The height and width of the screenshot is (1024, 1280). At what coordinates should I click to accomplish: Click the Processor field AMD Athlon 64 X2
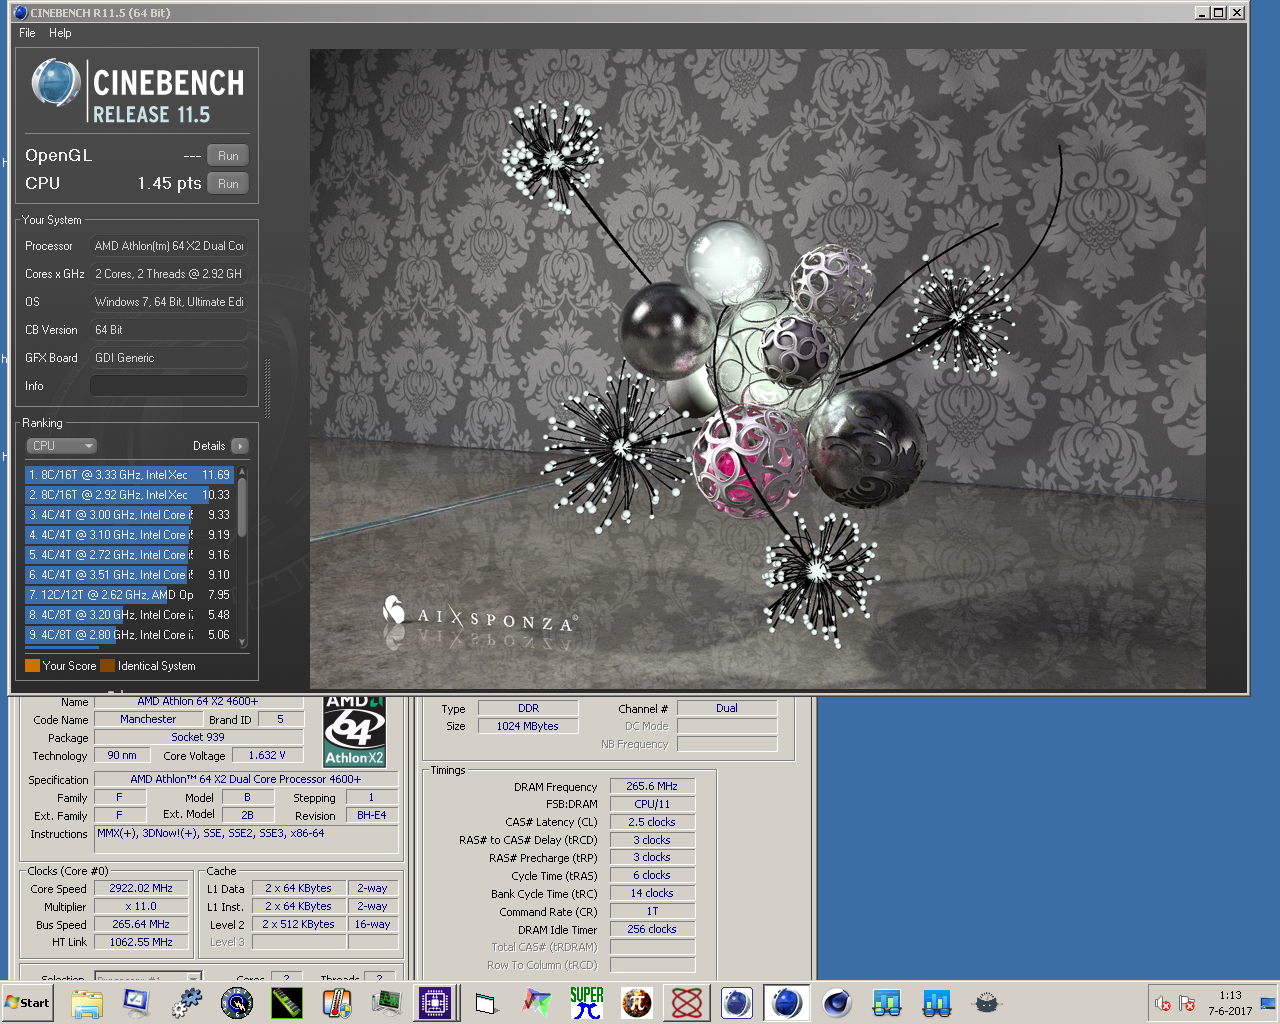point(169,246)
